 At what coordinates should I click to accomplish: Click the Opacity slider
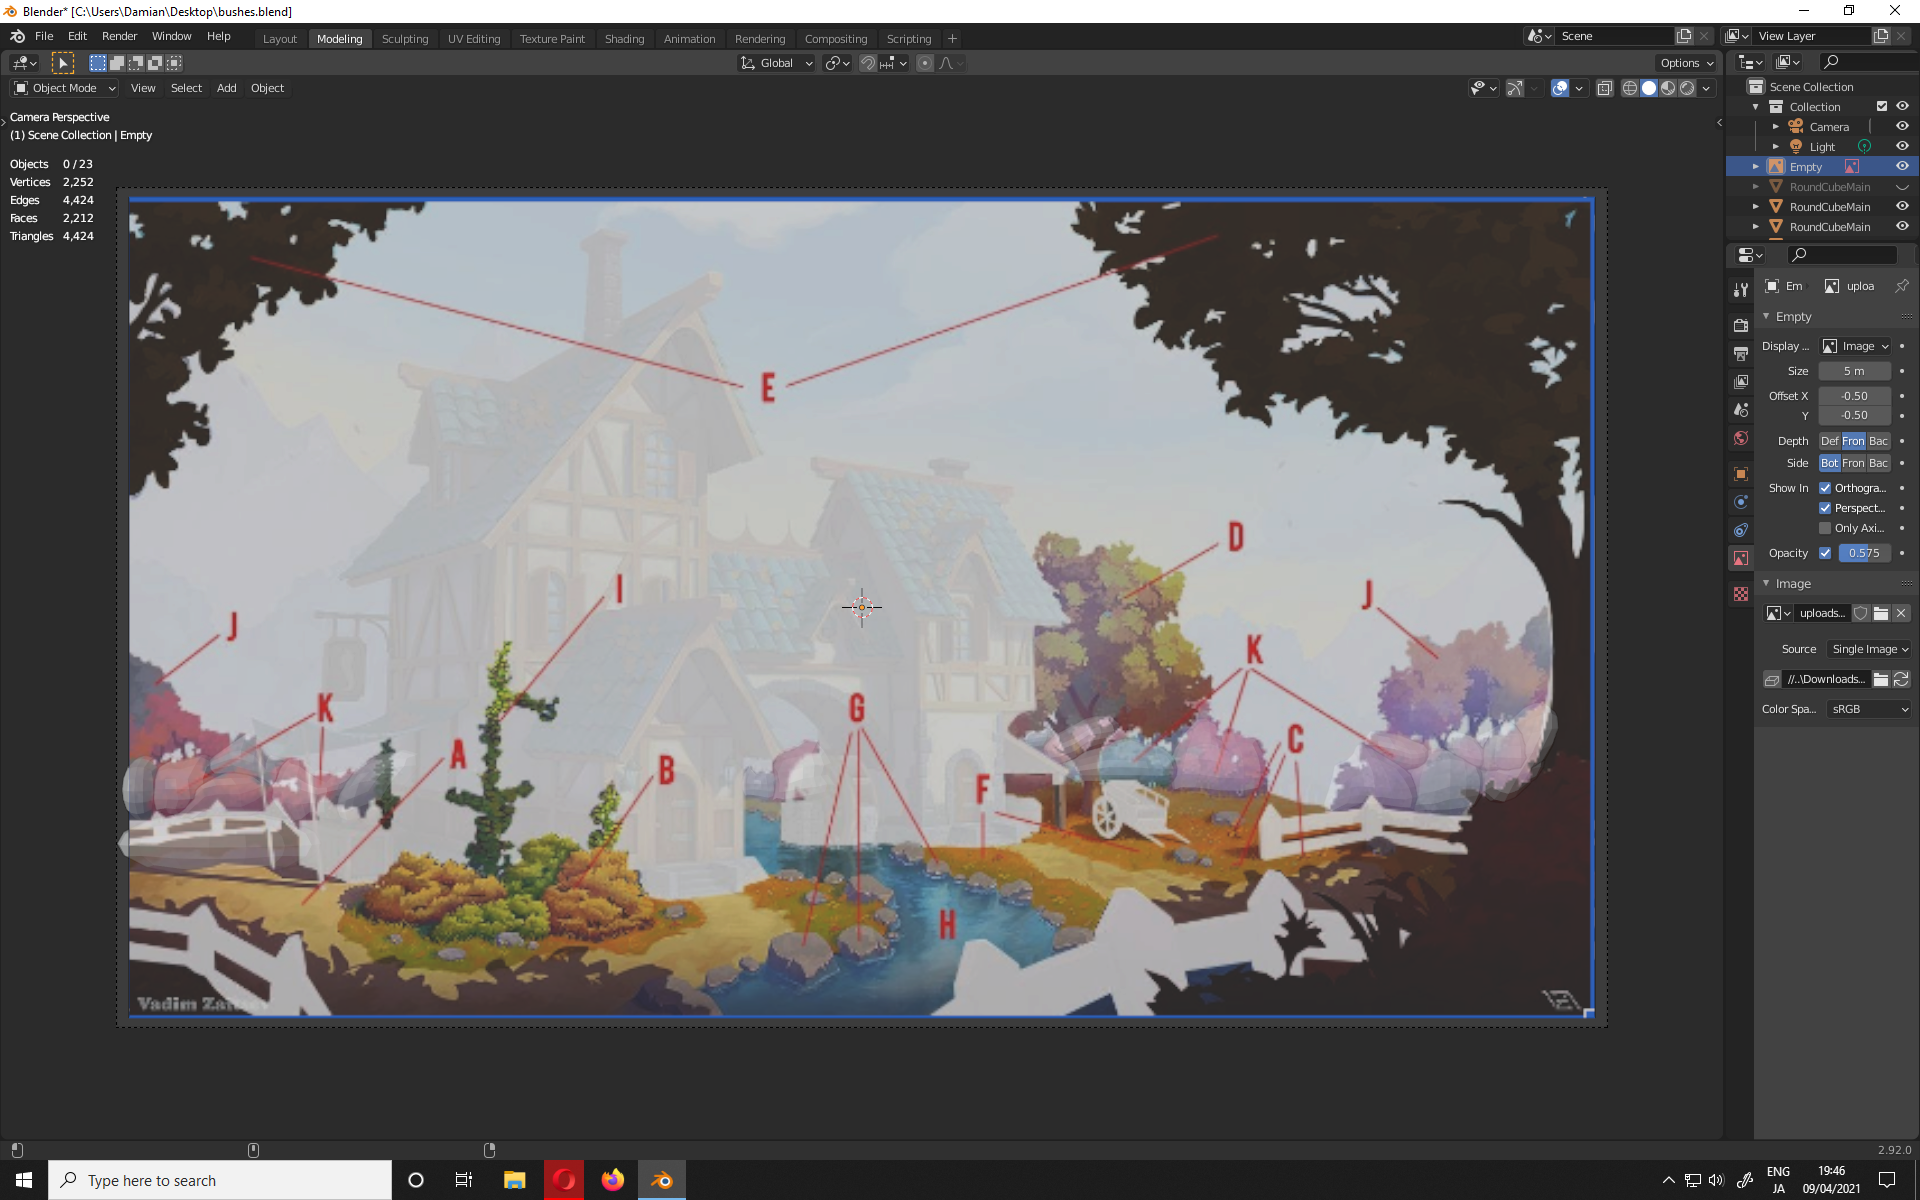click(x=1864, y=553)
